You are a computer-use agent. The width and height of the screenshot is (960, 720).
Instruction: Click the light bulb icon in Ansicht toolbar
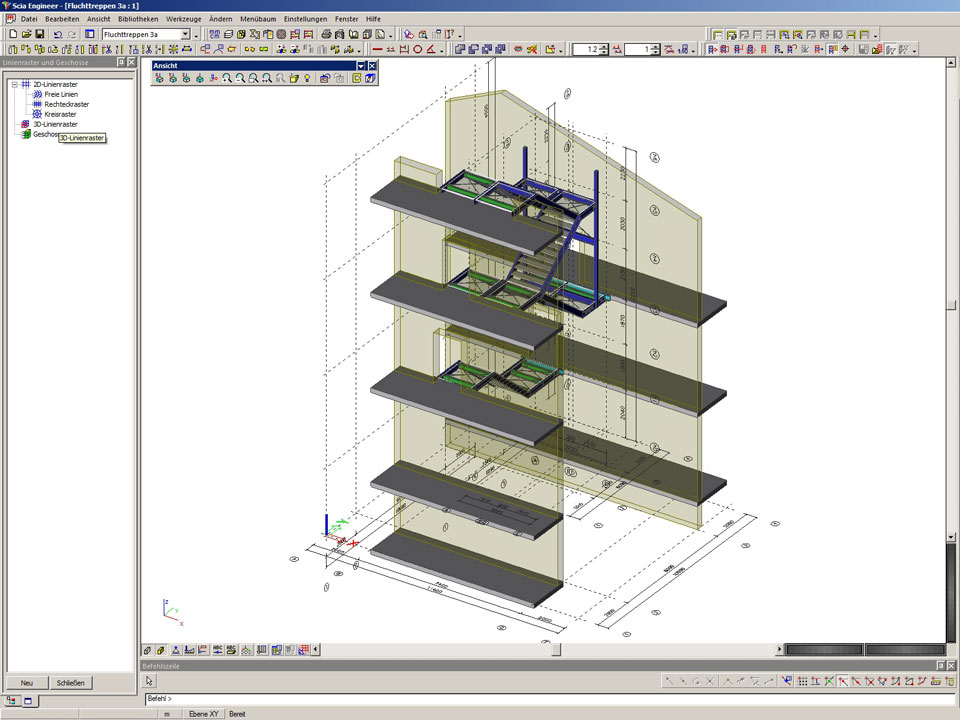pos(307,78)
